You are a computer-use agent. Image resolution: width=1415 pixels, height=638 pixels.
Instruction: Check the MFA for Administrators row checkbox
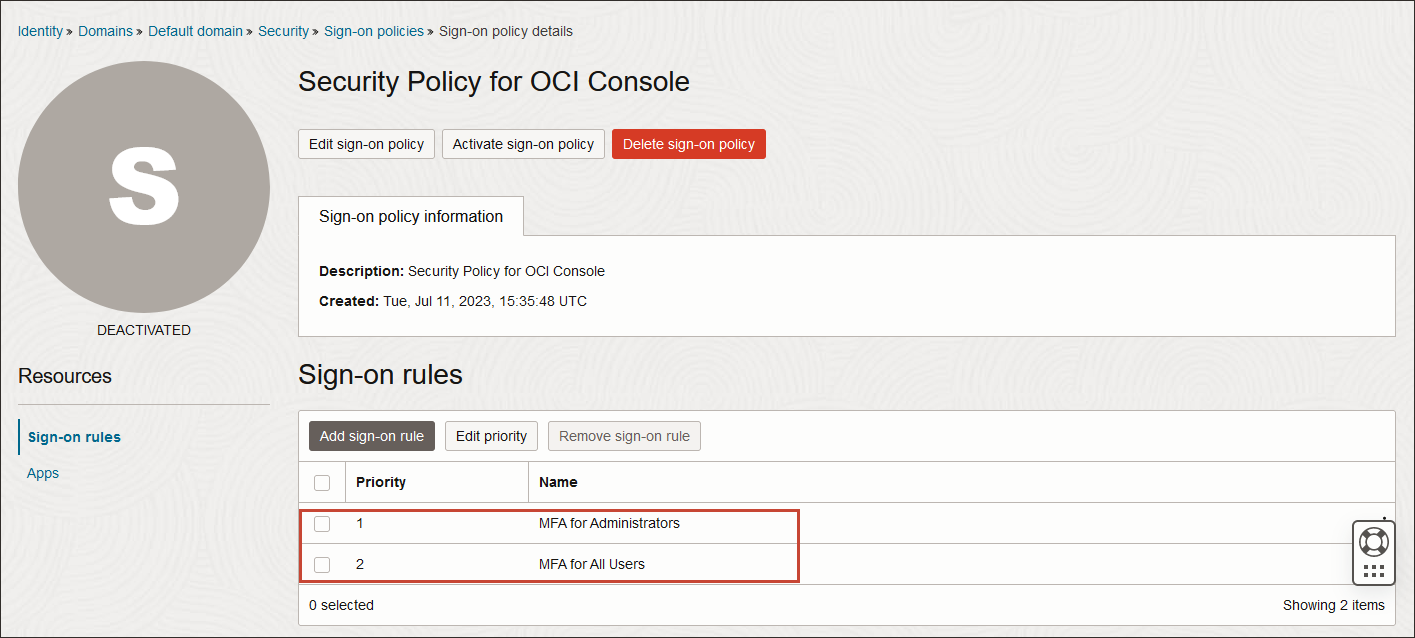click(x=322, y=523)
